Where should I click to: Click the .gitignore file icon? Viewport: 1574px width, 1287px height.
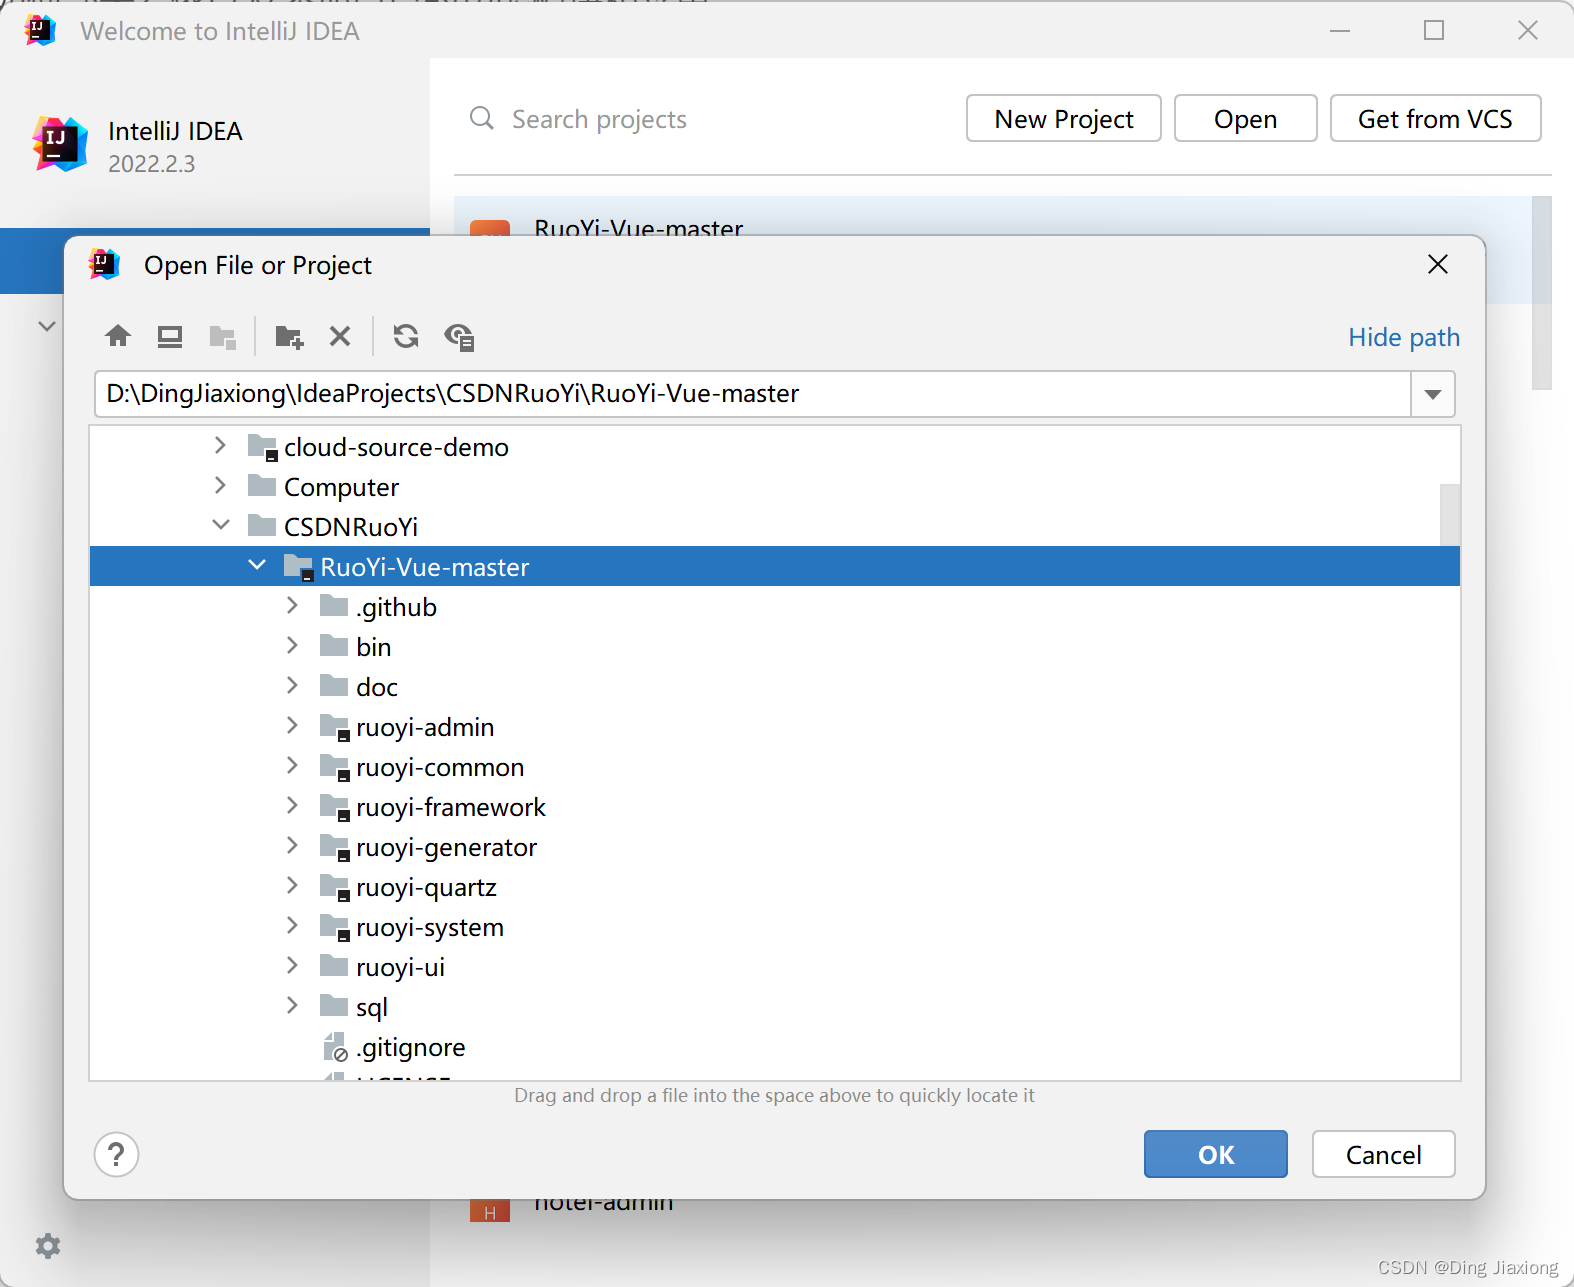[x=336, y=1047]
